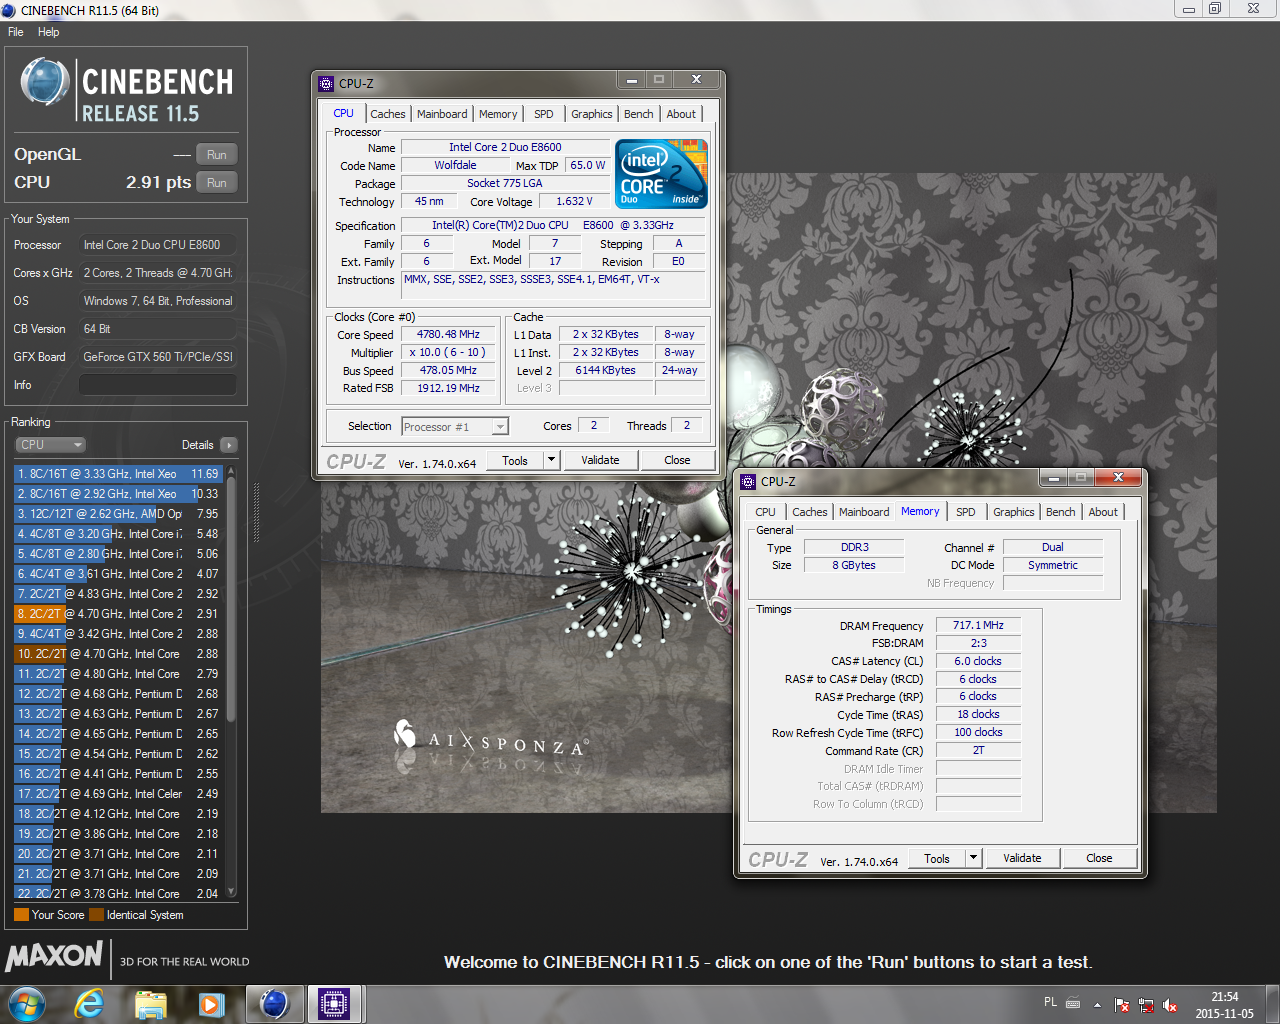Click Core Speed value 4780.48 MHz

tap(448, 335)
